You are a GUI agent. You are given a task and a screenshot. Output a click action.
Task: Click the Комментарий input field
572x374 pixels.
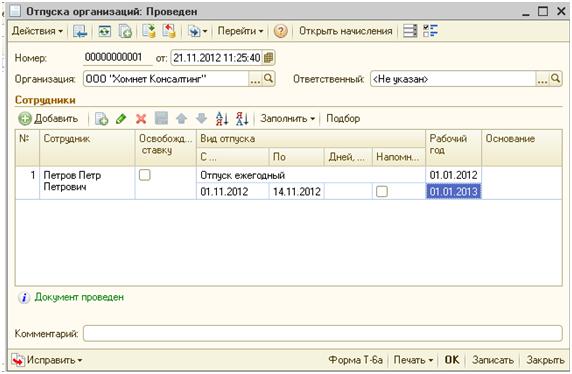pos(323,333)
